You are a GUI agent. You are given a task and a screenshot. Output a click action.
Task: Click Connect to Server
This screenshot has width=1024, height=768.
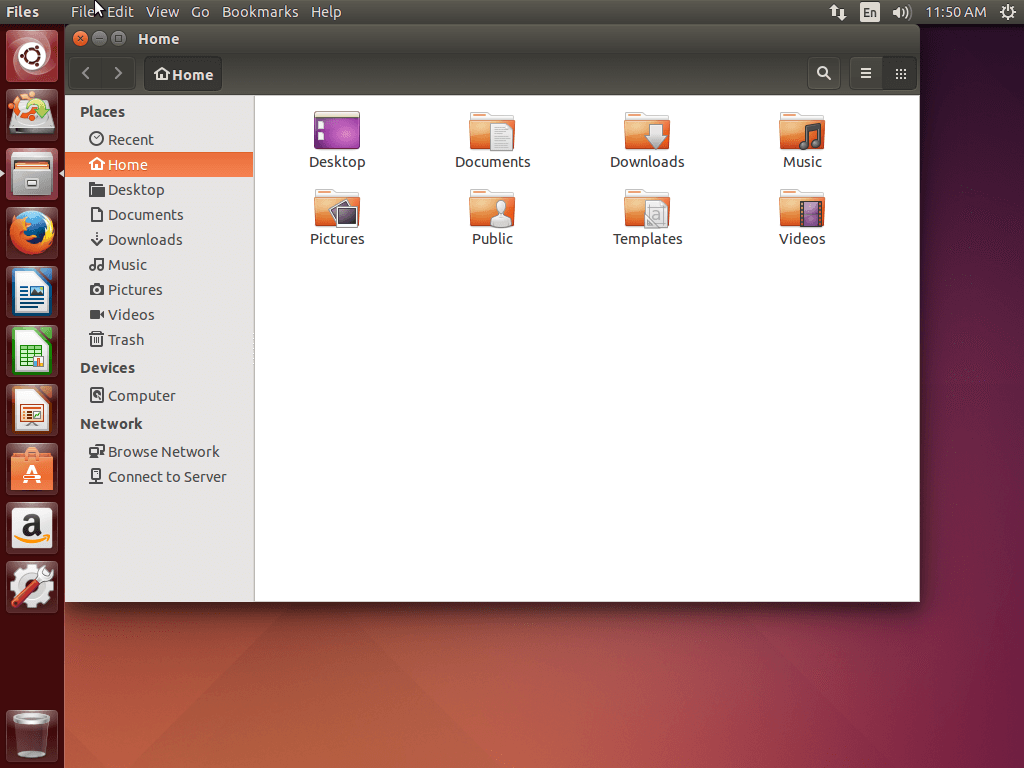159,477
